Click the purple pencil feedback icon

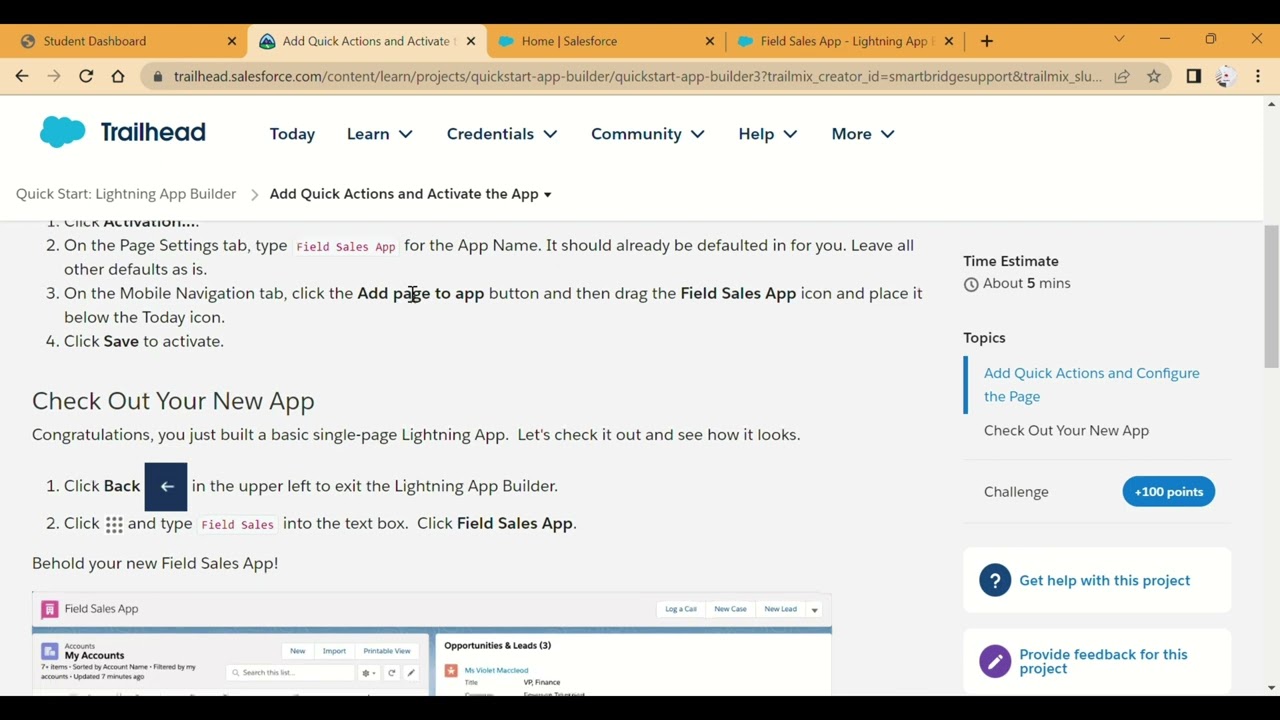[x=995, y=661]
